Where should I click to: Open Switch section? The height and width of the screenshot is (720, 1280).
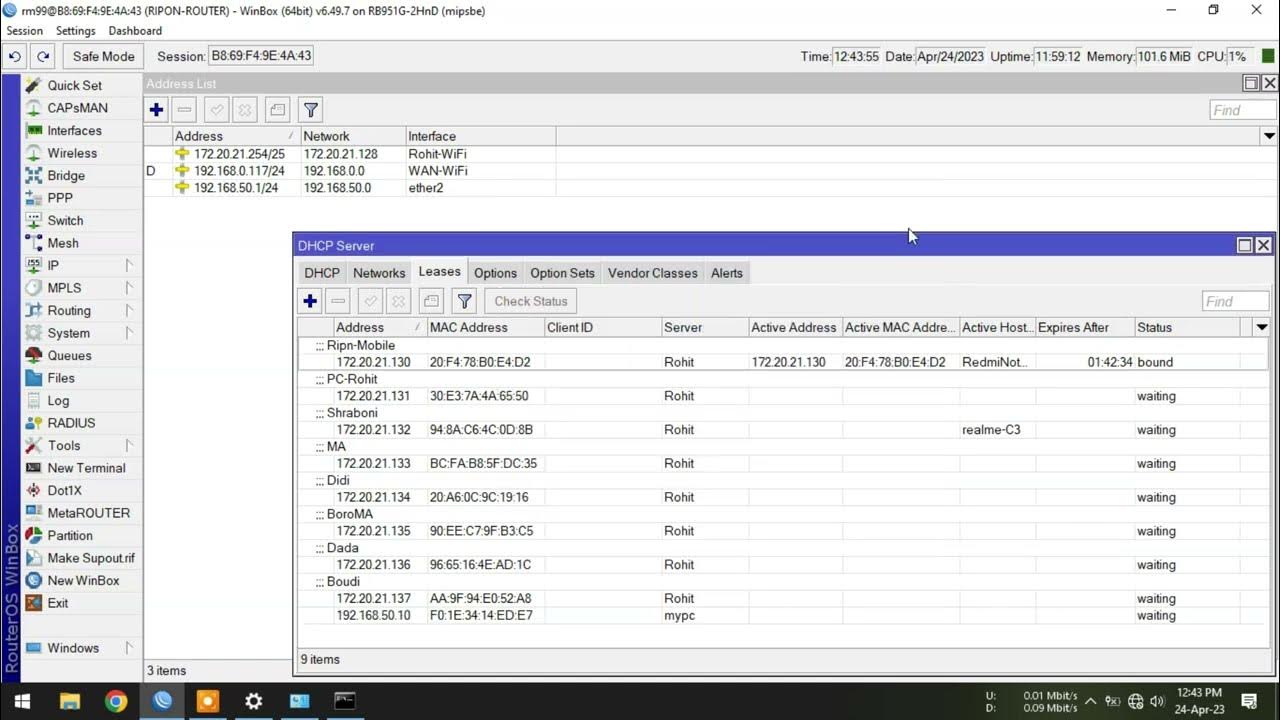(65, 221)
